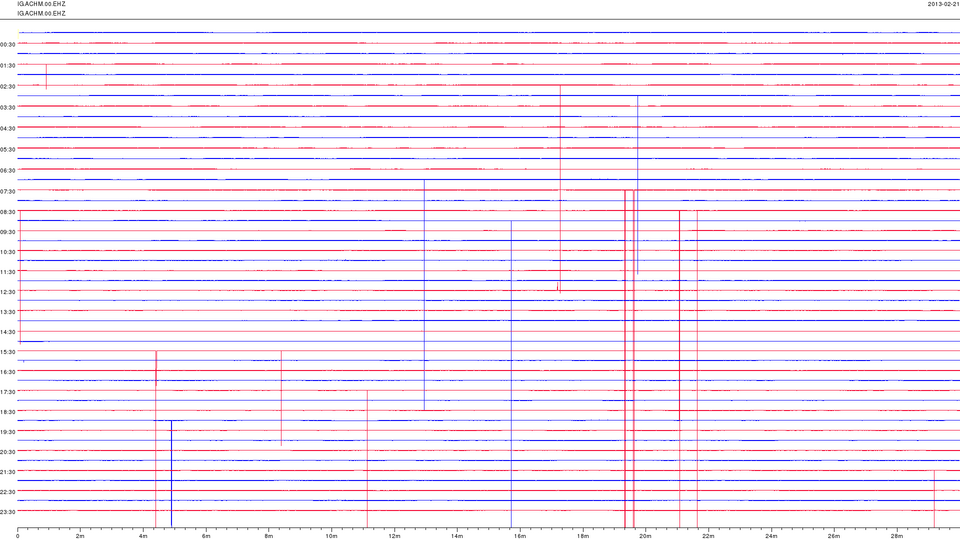Select the 11:30 time row label
This screenshot has height=540, width=960.
(8, 272)
